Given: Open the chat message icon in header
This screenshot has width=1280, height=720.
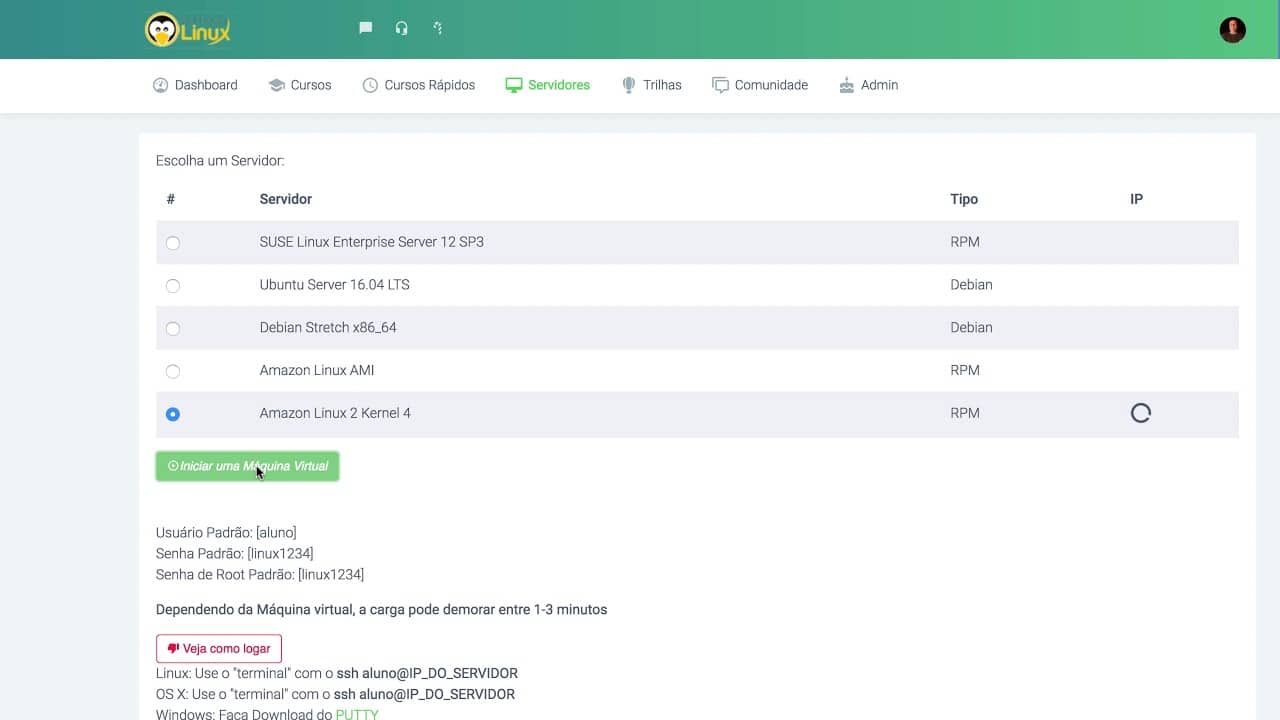Looking at the screenshot, I should tap(366, 28).
